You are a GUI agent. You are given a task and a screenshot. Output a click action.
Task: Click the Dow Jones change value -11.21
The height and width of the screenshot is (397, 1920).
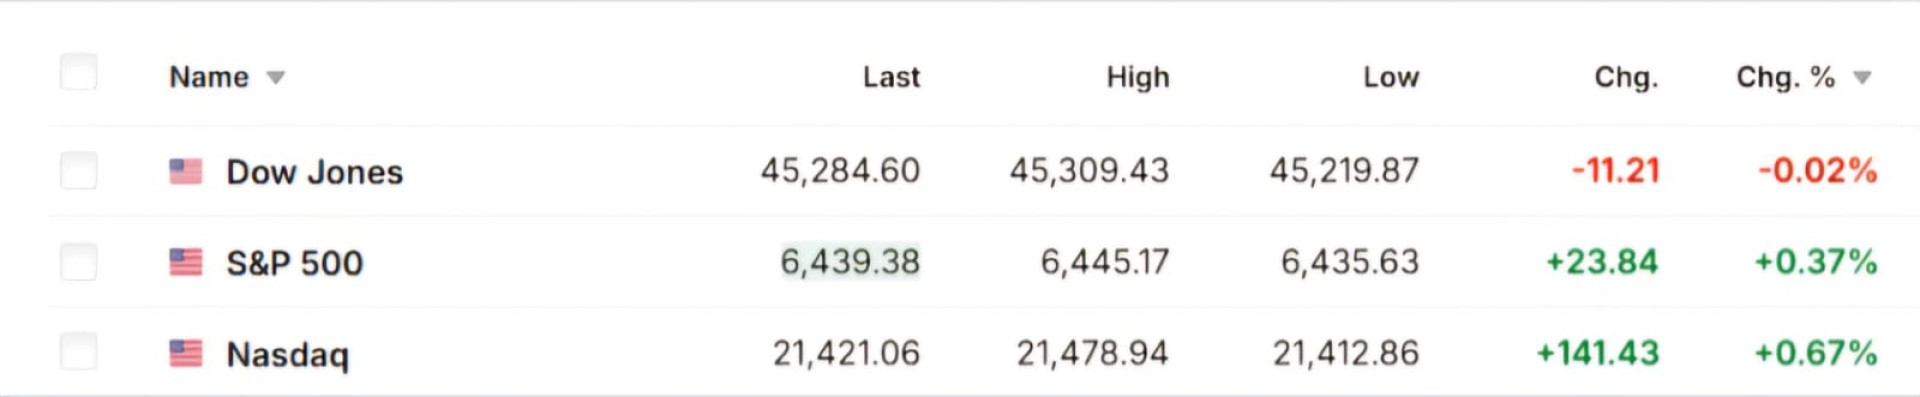[1615, 170]
